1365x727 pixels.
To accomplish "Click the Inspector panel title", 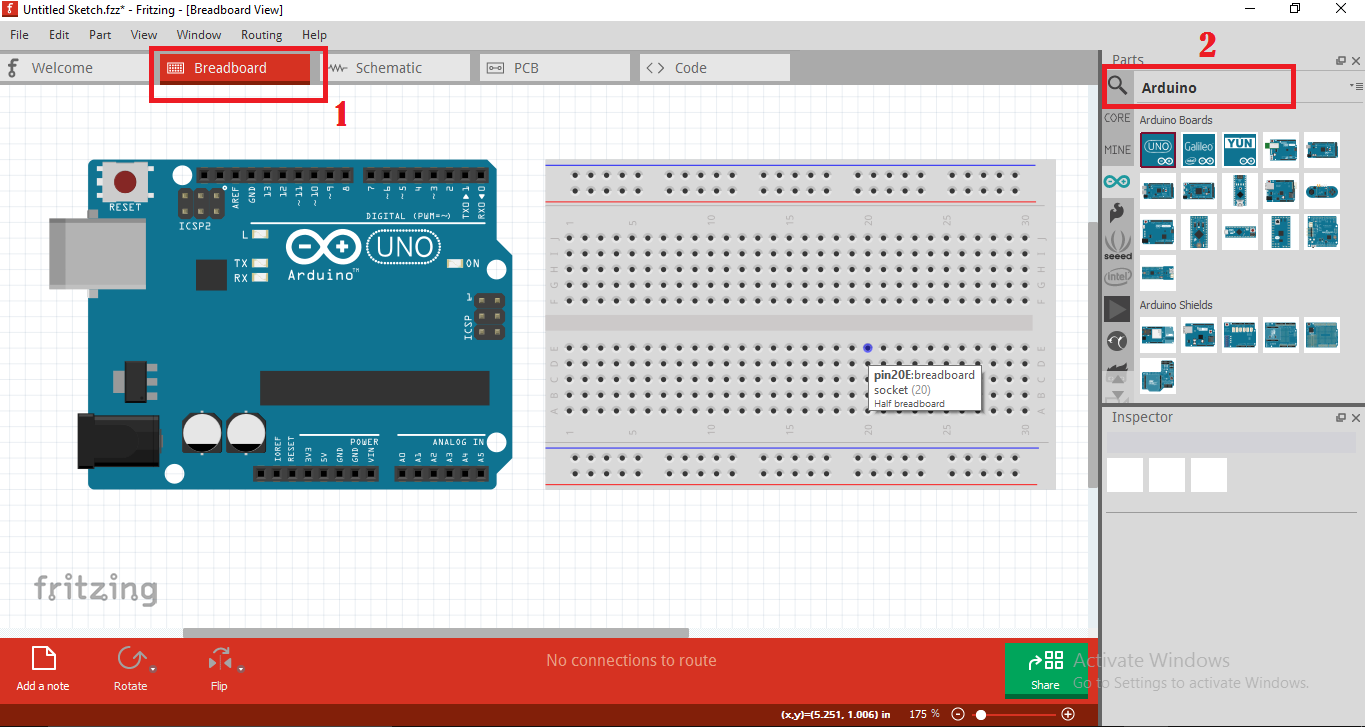I will 1142,417.
